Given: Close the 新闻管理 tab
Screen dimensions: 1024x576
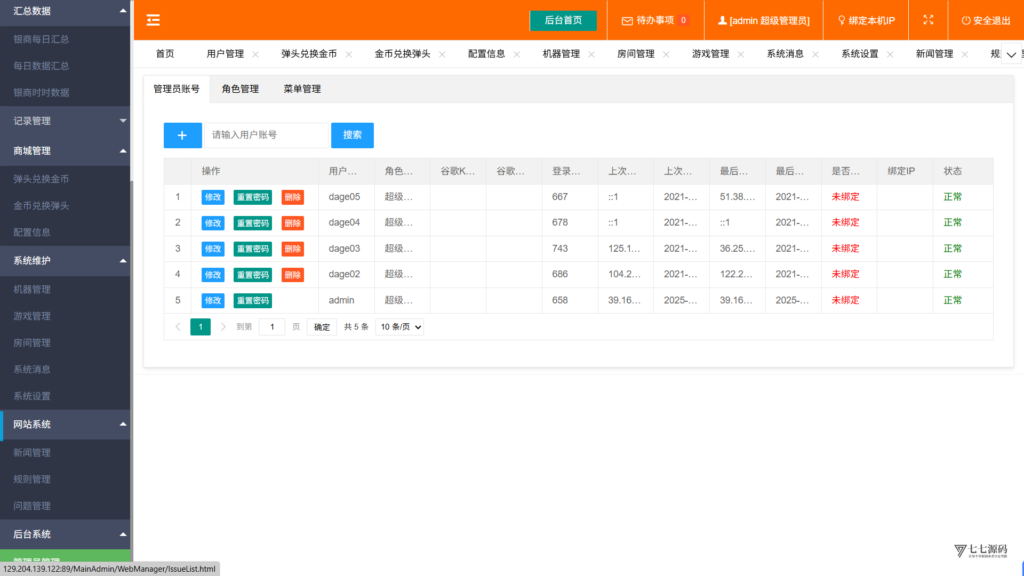Looking at the screenshot, I should click(x=965, y=54).
